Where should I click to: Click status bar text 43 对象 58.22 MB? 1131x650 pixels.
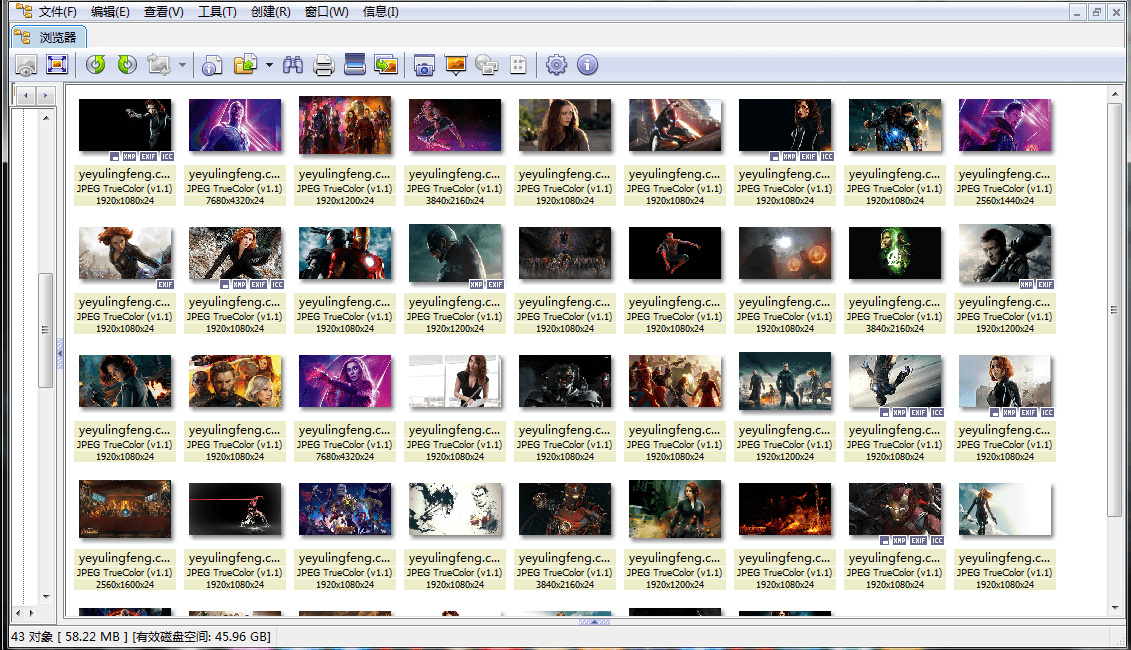(69, 637)
